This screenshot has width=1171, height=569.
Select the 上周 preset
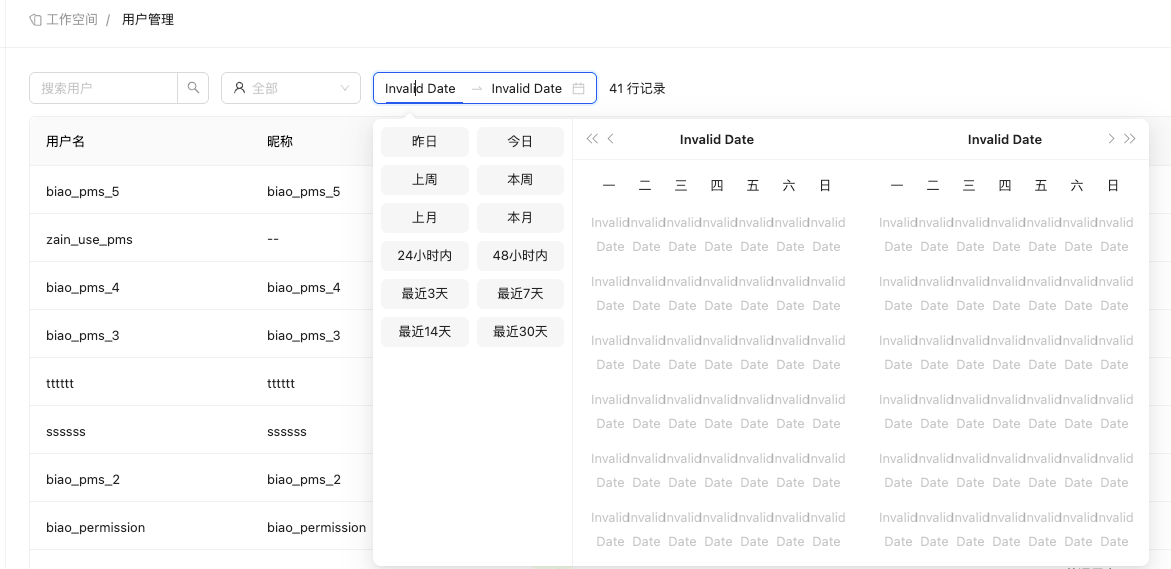[425, 180]
